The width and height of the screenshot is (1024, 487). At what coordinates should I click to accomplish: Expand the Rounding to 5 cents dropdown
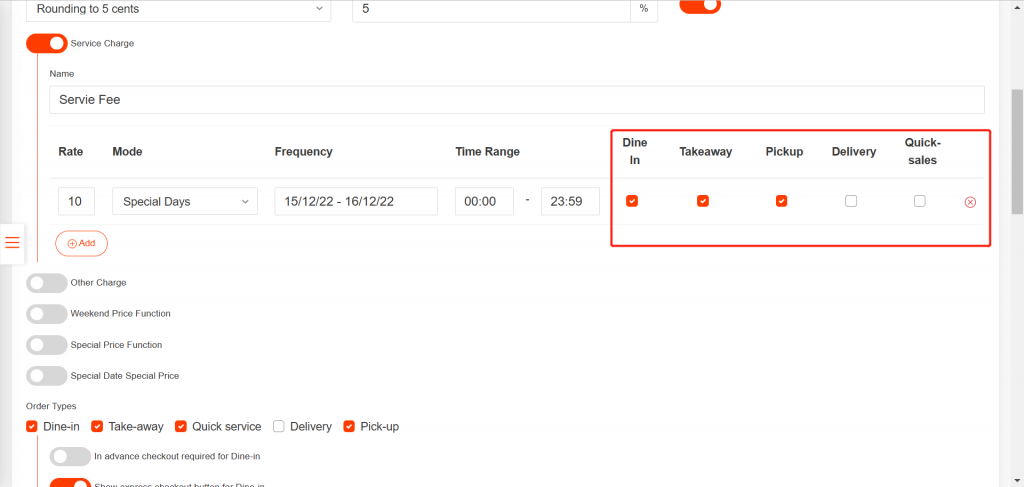tap(176, 8)
